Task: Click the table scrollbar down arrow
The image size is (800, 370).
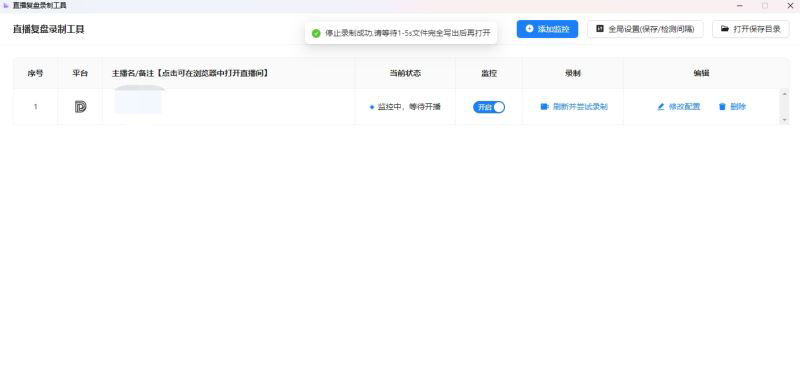Action: point(785,120)
